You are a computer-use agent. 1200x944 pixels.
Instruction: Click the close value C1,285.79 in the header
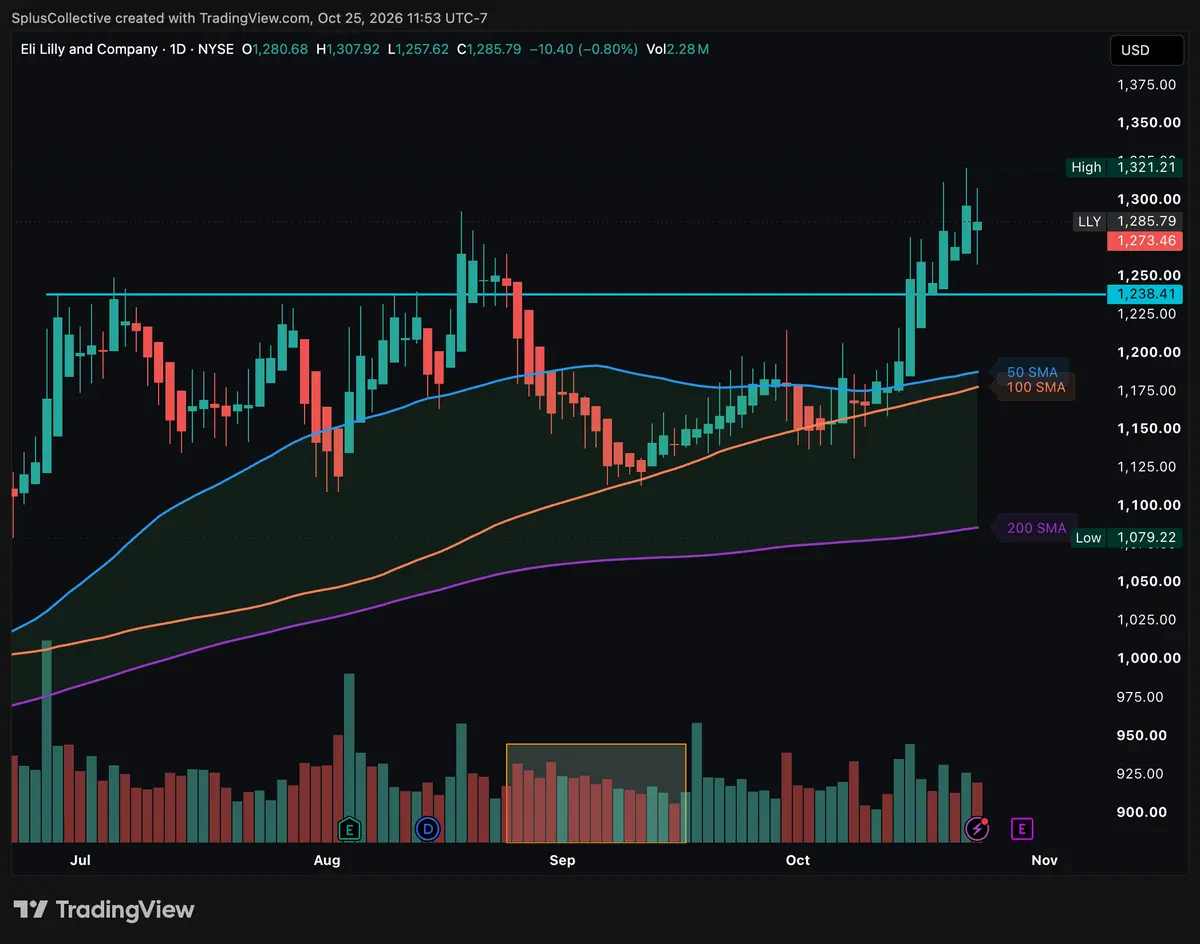click(x=489, y=49)
